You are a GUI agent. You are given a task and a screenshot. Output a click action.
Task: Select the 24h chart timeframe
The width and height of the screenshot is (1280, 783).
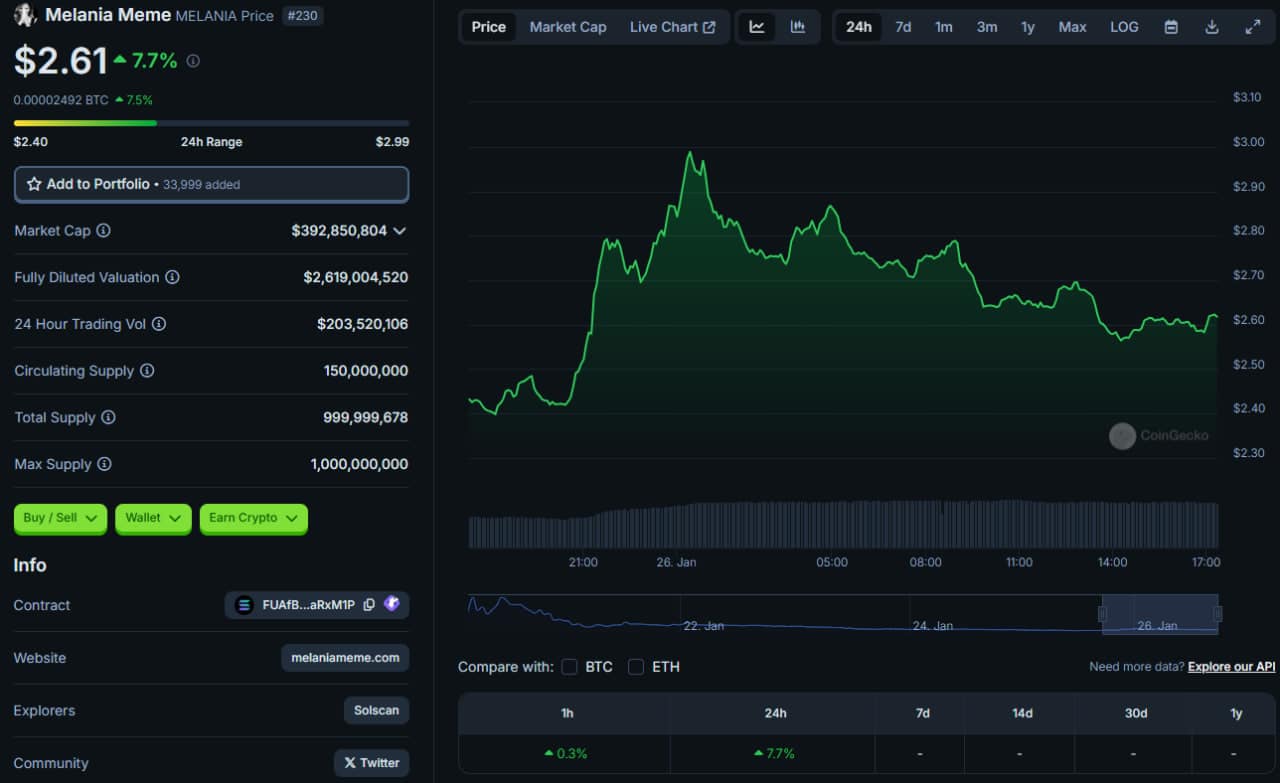coord(859,27)
